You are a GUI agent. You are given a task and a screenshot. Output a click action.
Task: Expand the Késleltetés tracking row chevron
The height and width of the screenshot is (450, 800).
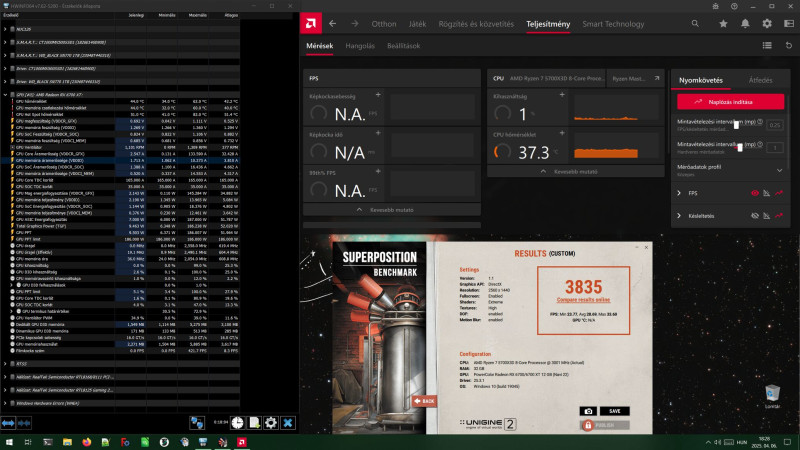[679, 216]
